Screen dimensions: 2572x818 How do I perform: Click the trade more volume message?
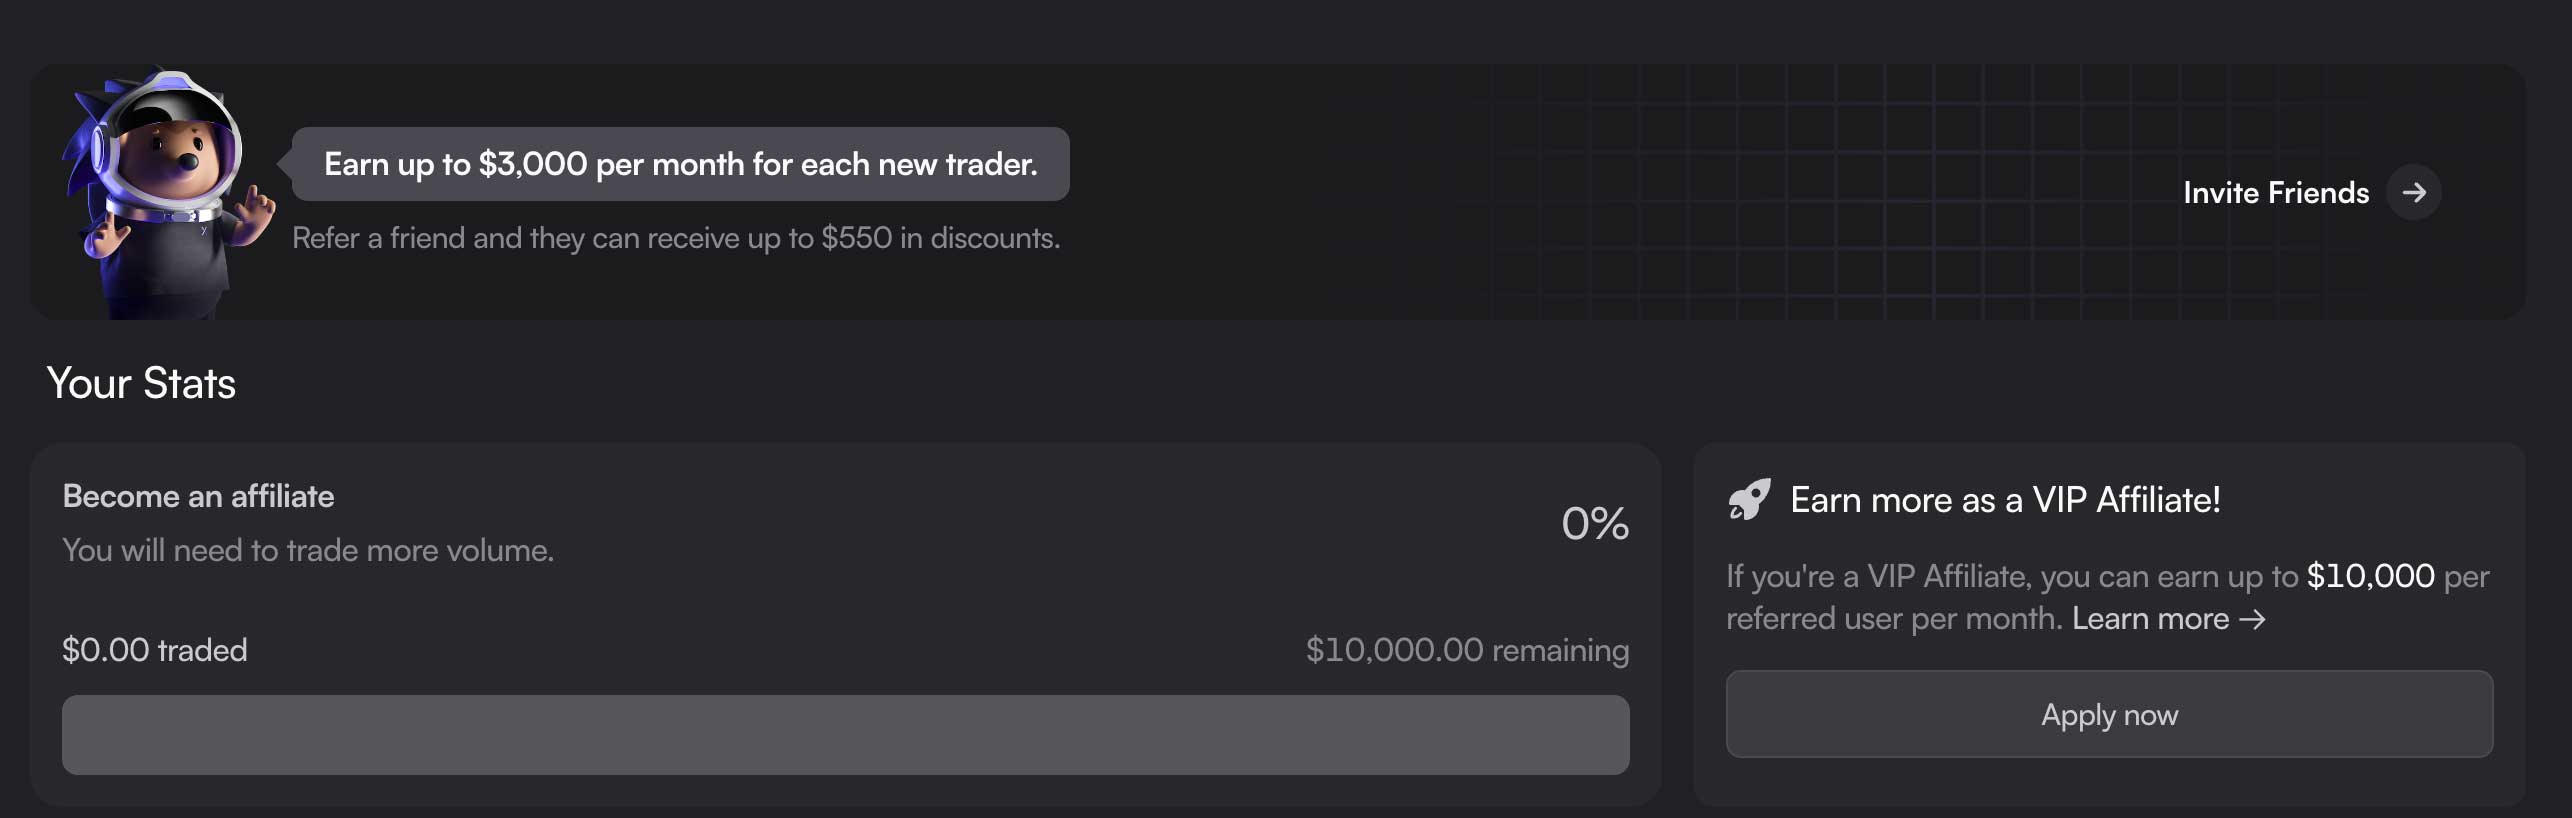307,549
